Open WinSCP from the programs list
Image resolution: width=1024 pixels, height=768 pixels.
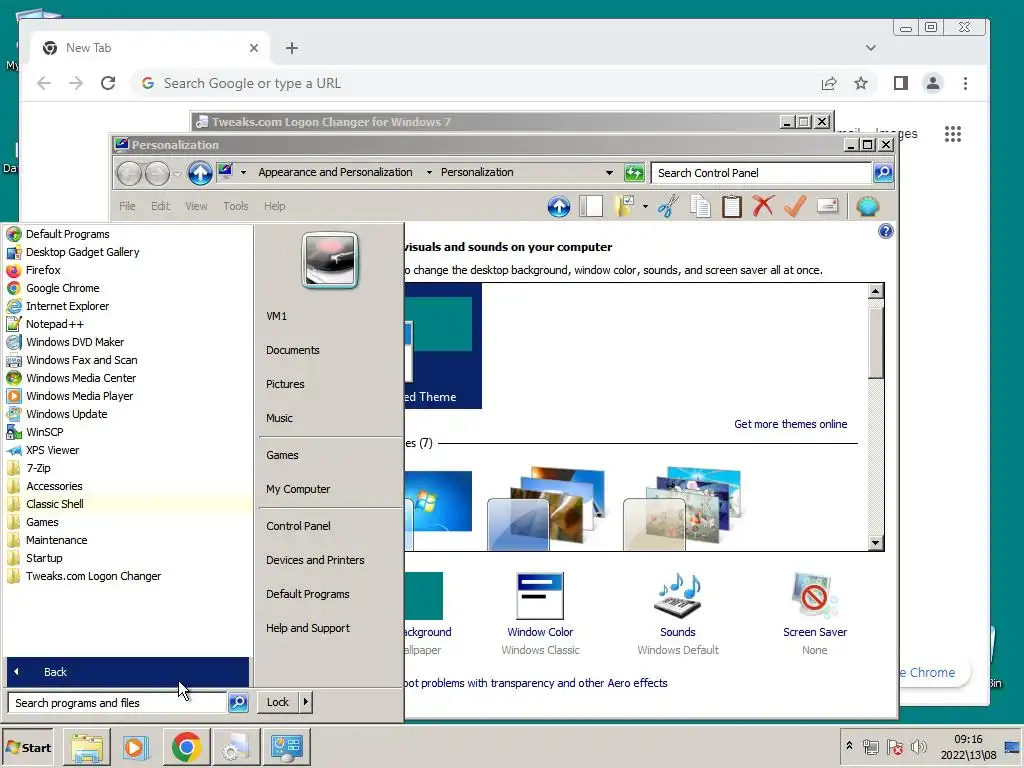128,432
